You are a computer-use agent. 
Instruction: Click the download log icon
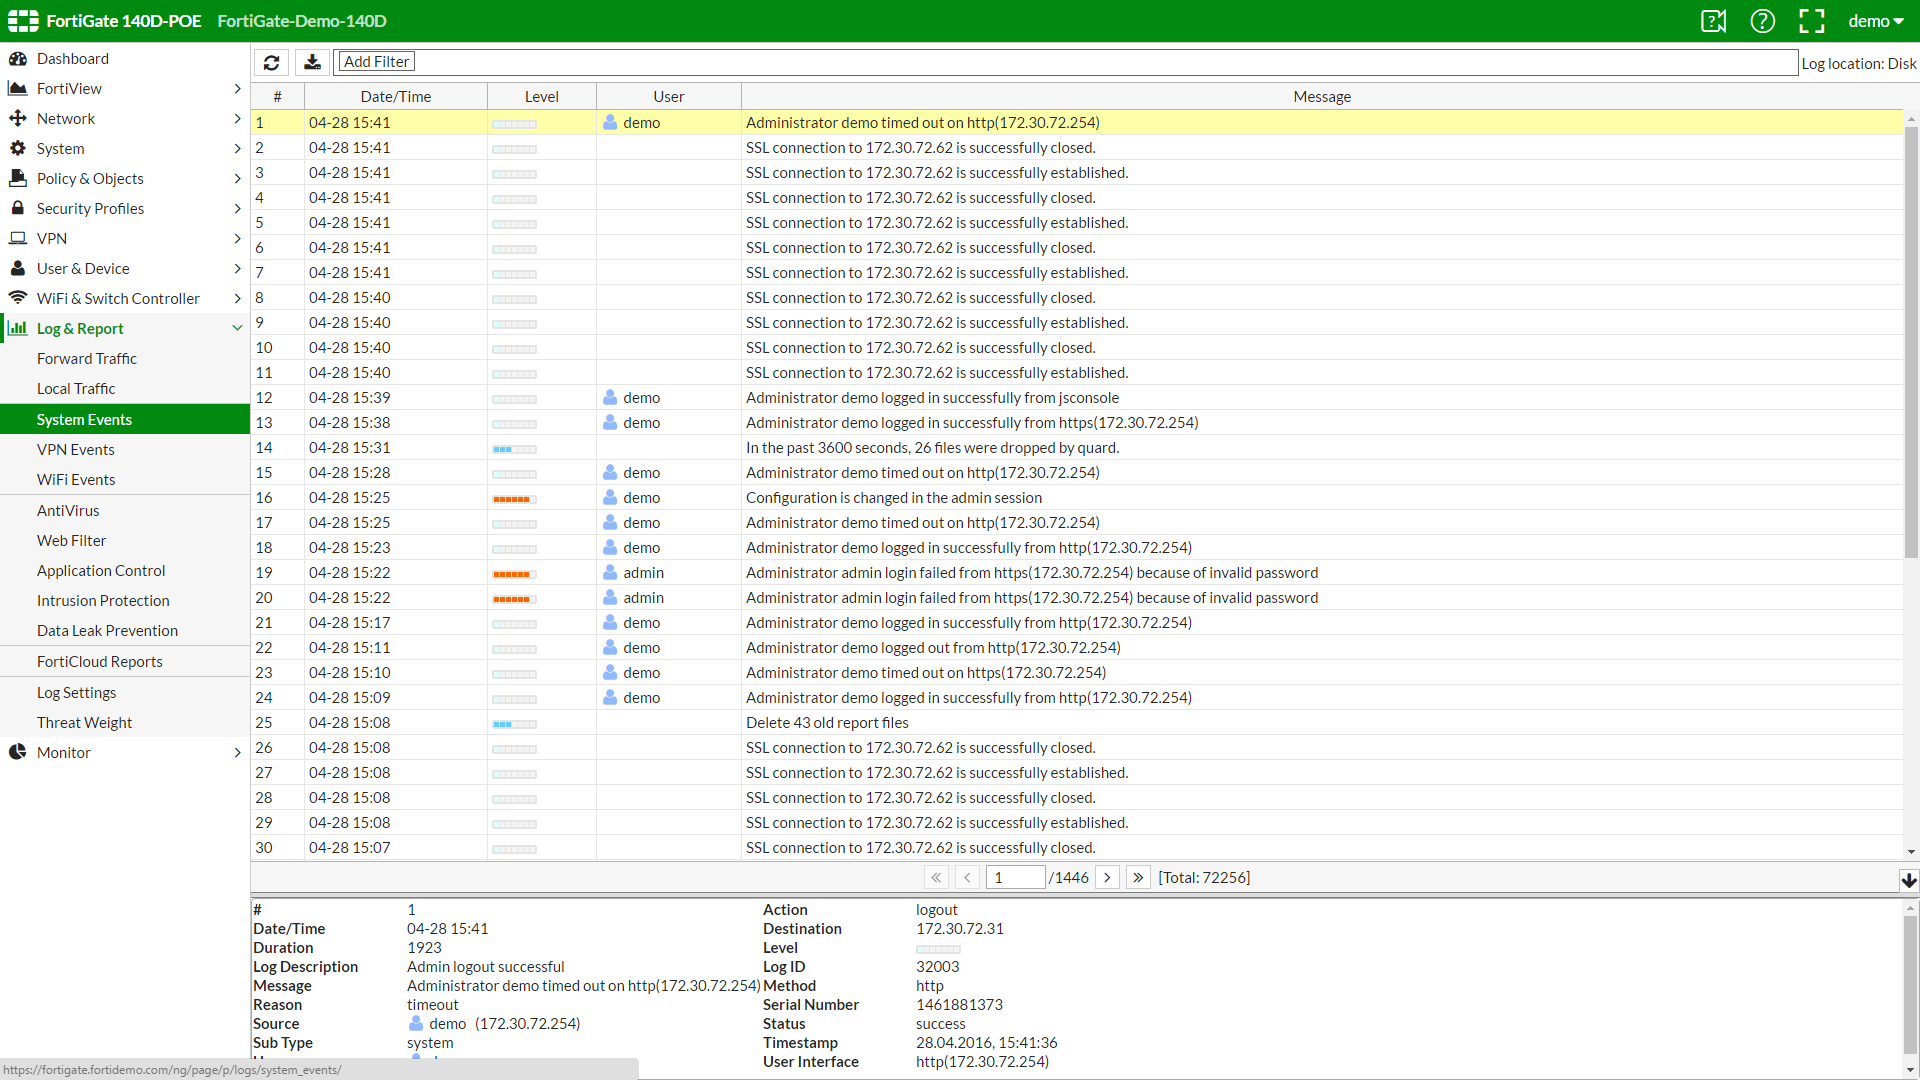point(312,62)
